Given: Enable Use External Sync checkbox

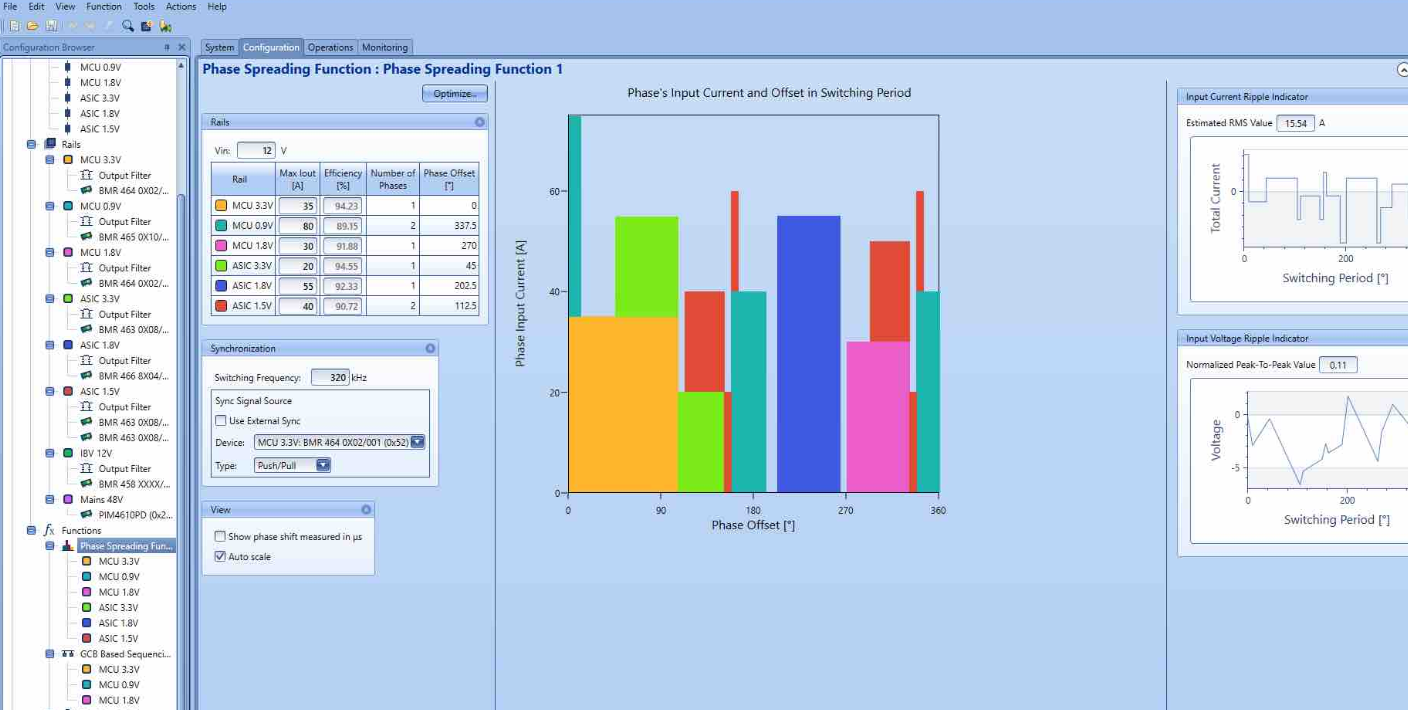Looking at the screenshot, I should [220, 421].
